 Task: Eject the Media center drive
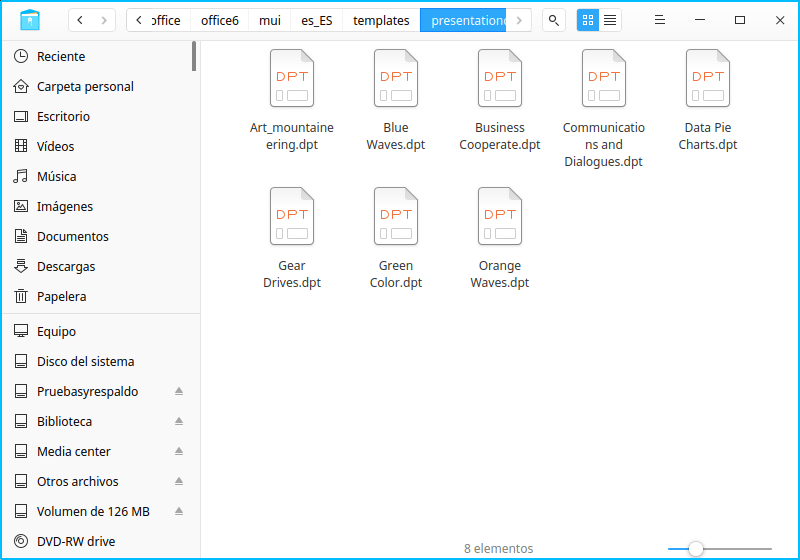pos(179,451)
